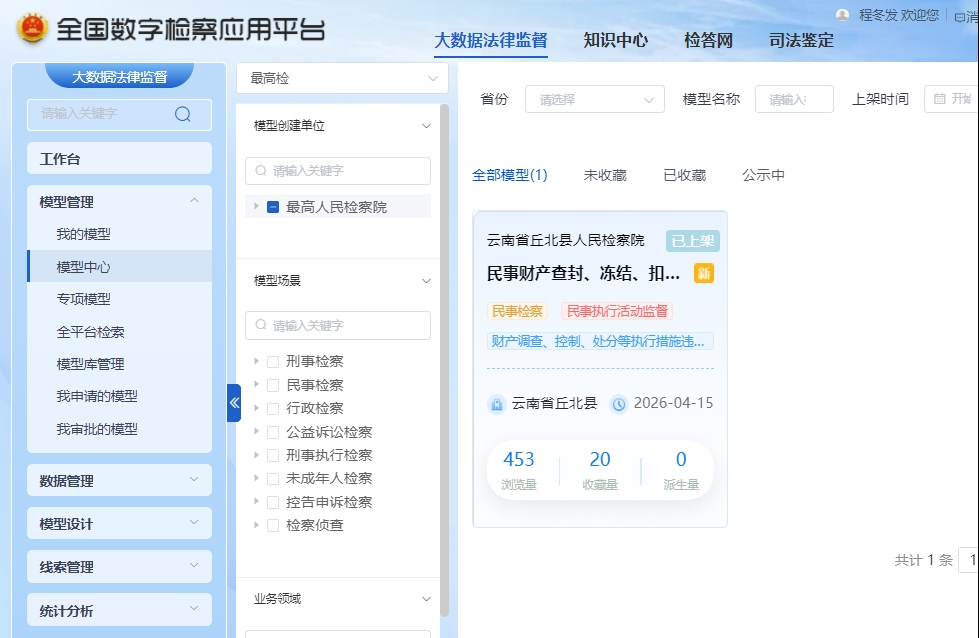Open 专项模型 menu item
This screenshot has width=979, height=638.
pyautogui.click(x=119, y=299)
